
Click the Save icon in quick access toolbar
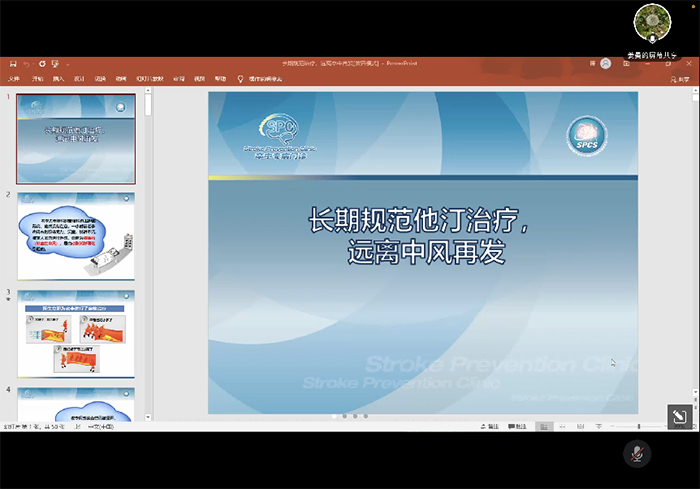[x=13, y=63]
